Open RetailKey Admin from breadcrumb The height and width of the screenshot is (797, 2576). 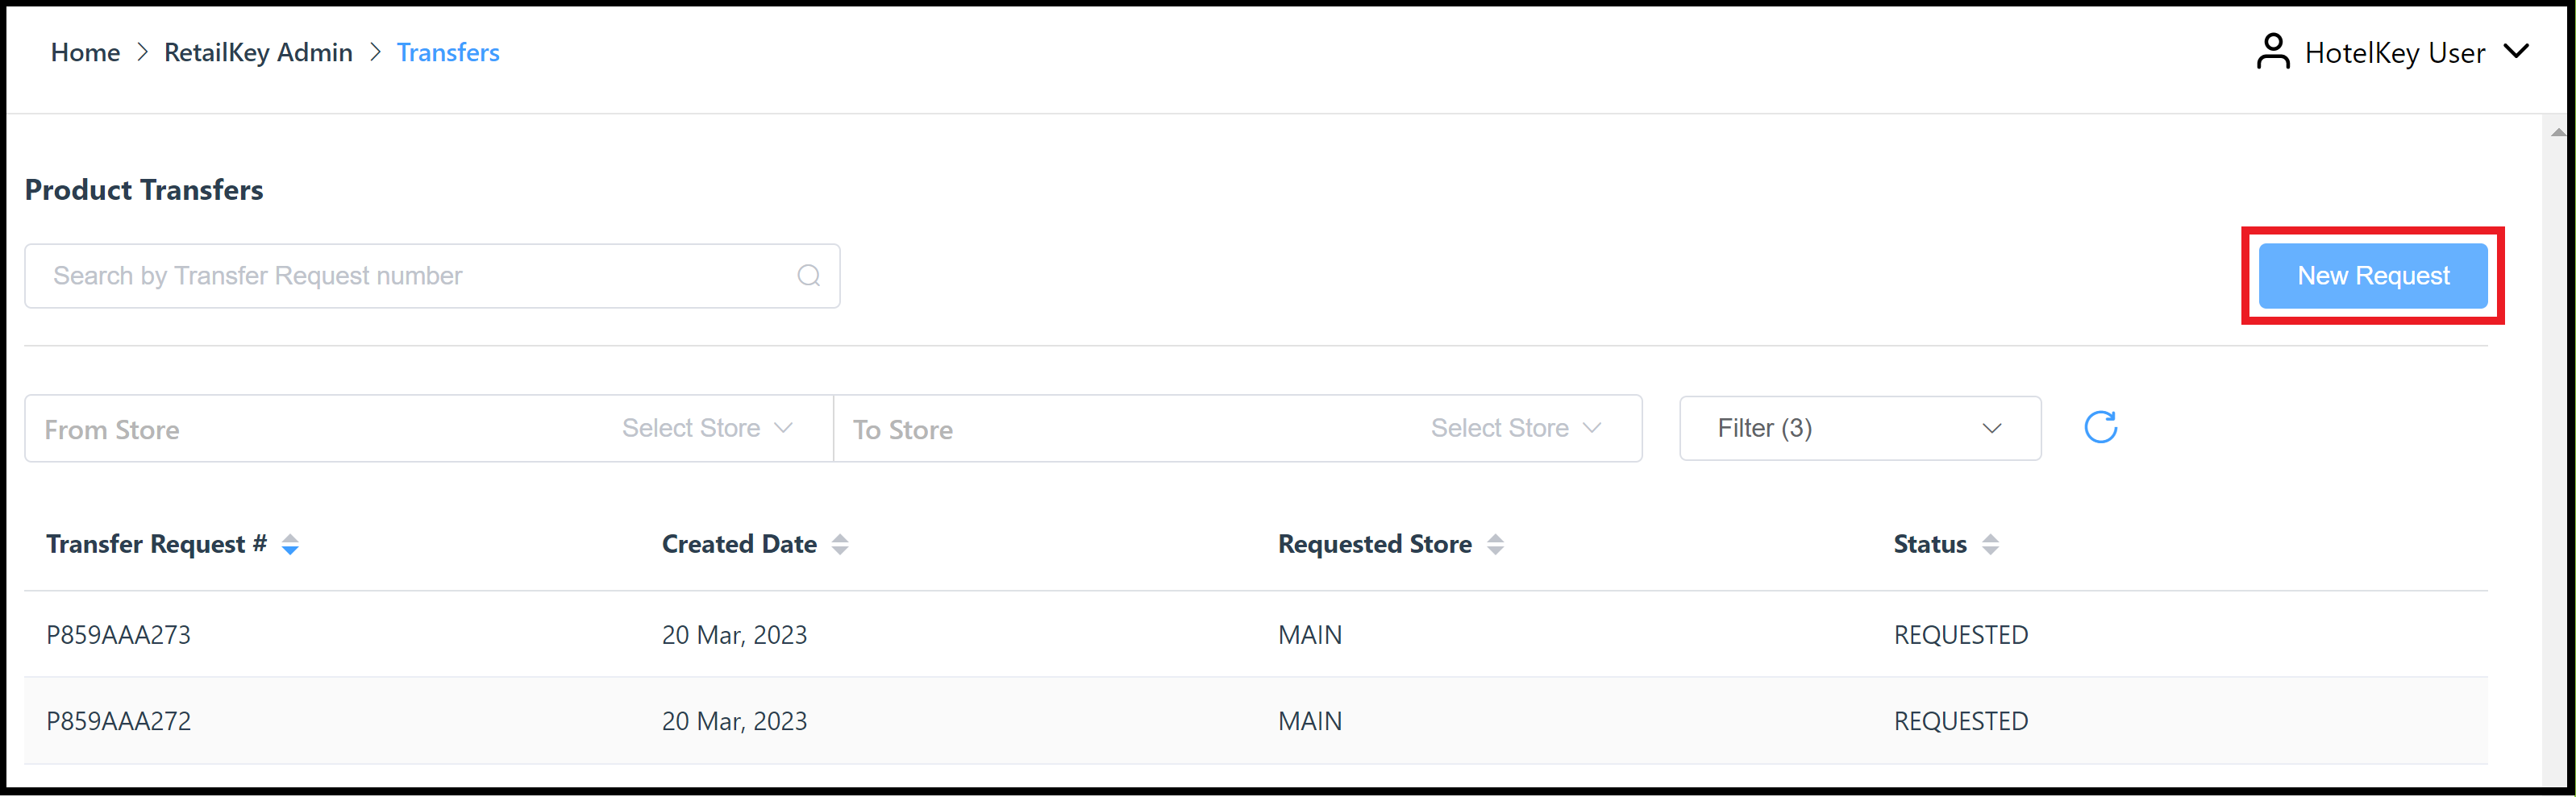[258, 52]
